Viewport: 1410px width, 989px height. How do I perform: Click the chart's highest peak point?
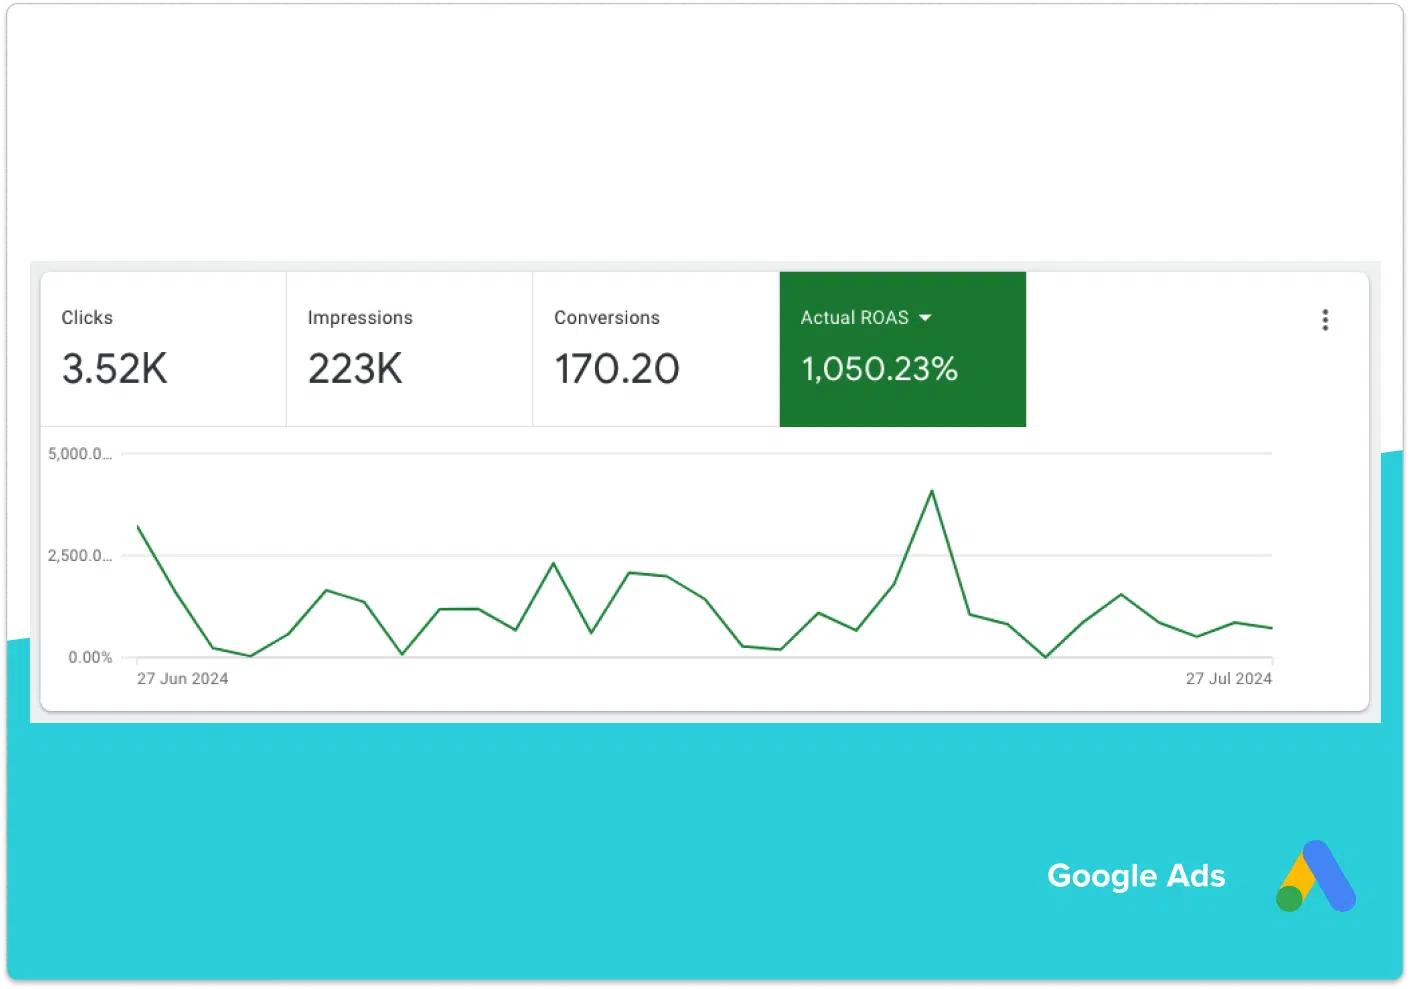click(x=932, y=490)
